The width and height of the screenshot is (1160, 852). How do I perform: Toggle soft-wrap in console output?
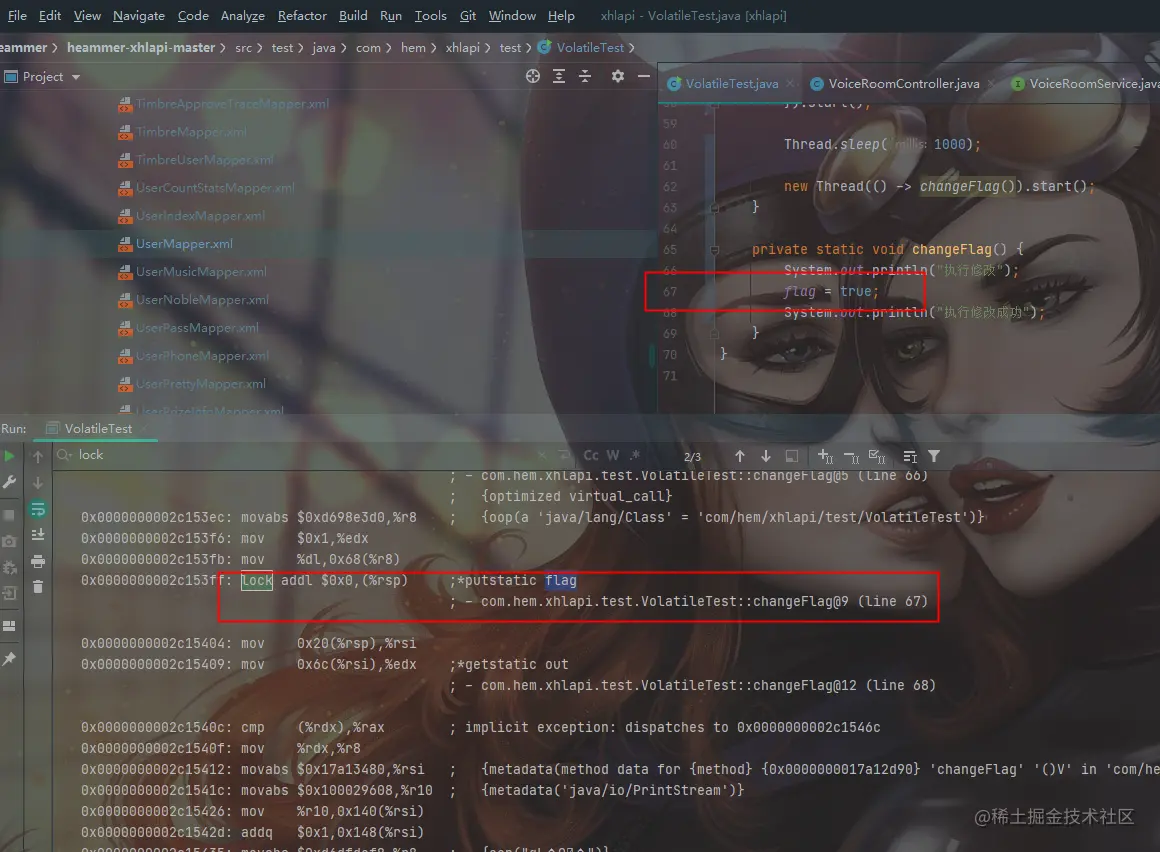(x=38, y=509)
